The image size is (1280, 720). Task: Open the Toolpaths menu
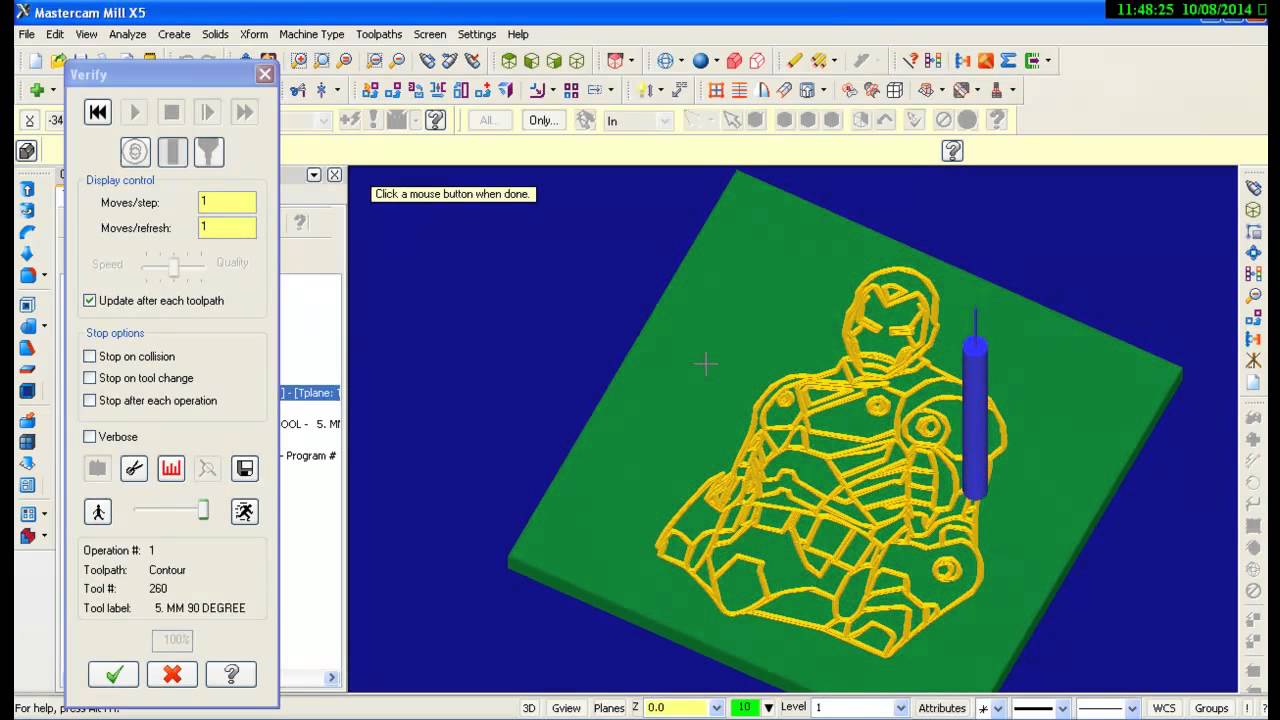coord(380,34)
